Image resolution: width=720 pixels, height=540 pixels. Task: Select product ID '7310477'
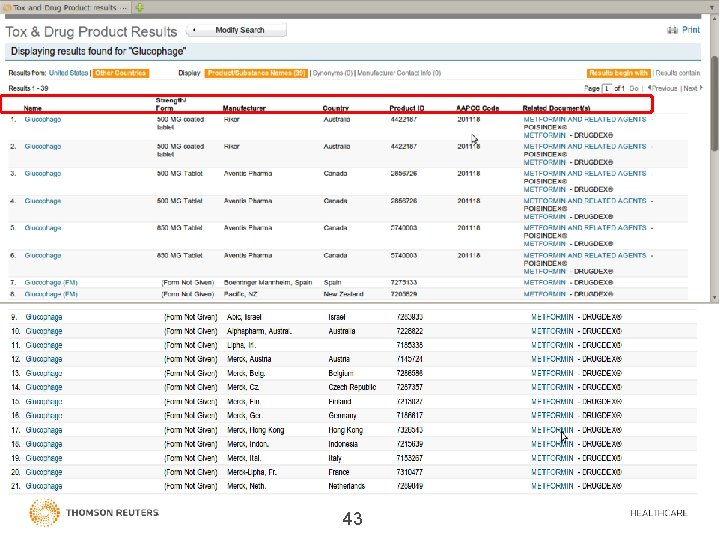(x=410, y=472)
